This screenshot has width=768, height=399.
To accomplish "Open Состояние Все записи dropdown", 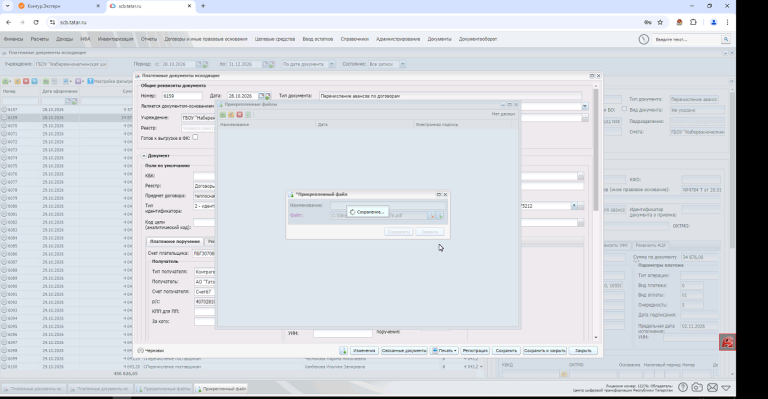I will coord(402,64).
